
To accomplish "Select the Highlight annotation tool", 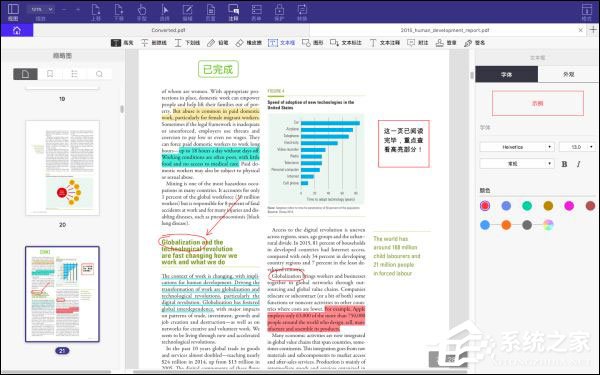I will tap(122, 43).
